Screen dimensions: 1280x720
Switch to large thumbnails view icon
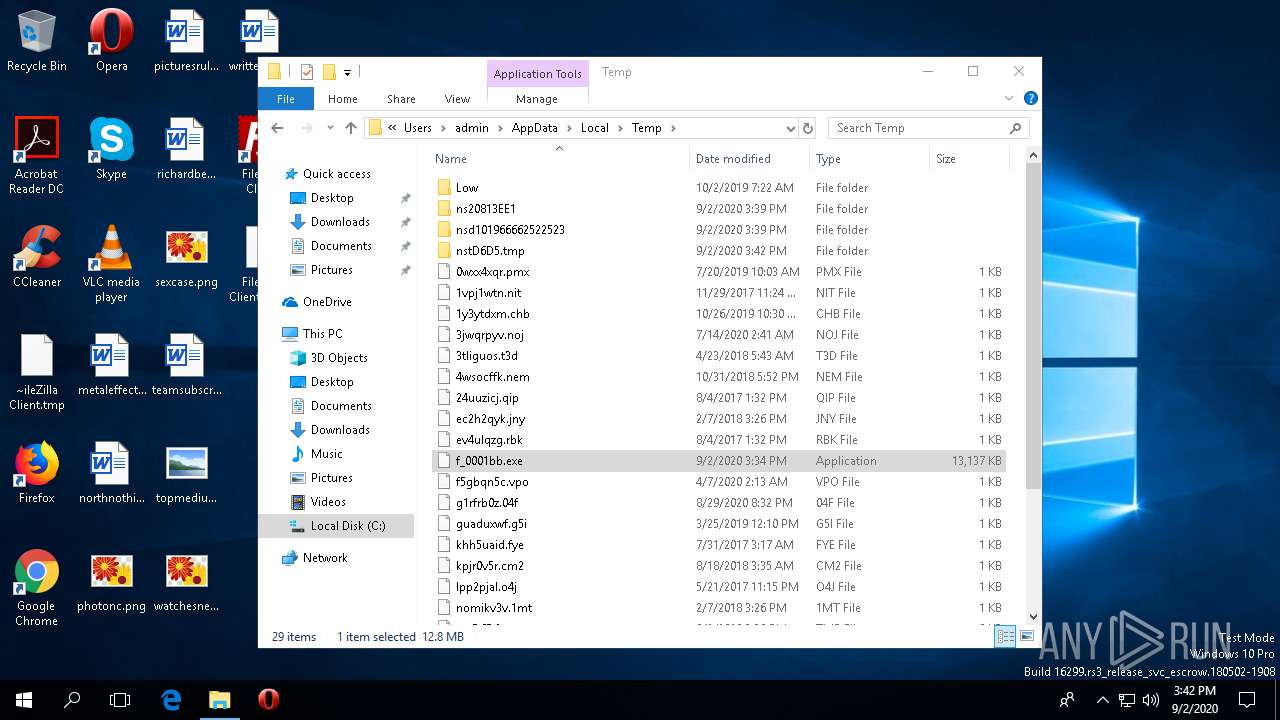click(x=1026, y=636)
